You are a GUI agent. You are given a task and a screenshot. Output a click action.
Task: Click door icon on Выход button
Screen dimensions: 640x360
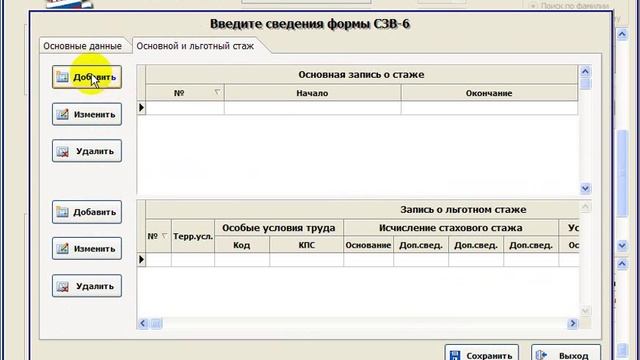click(542, 356)
